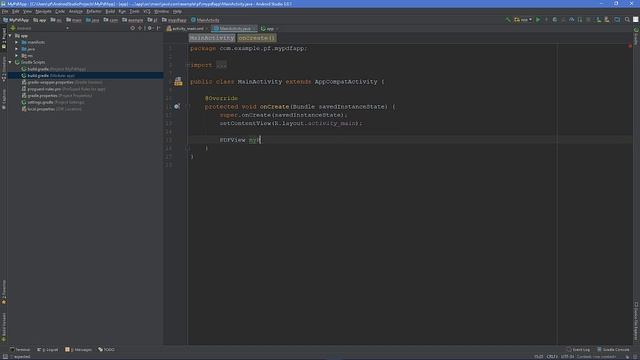Viewport: 640px width, 360px height.
Task: Open the SDK Manager toolbar icon
Action: click(x=607, y=20)
